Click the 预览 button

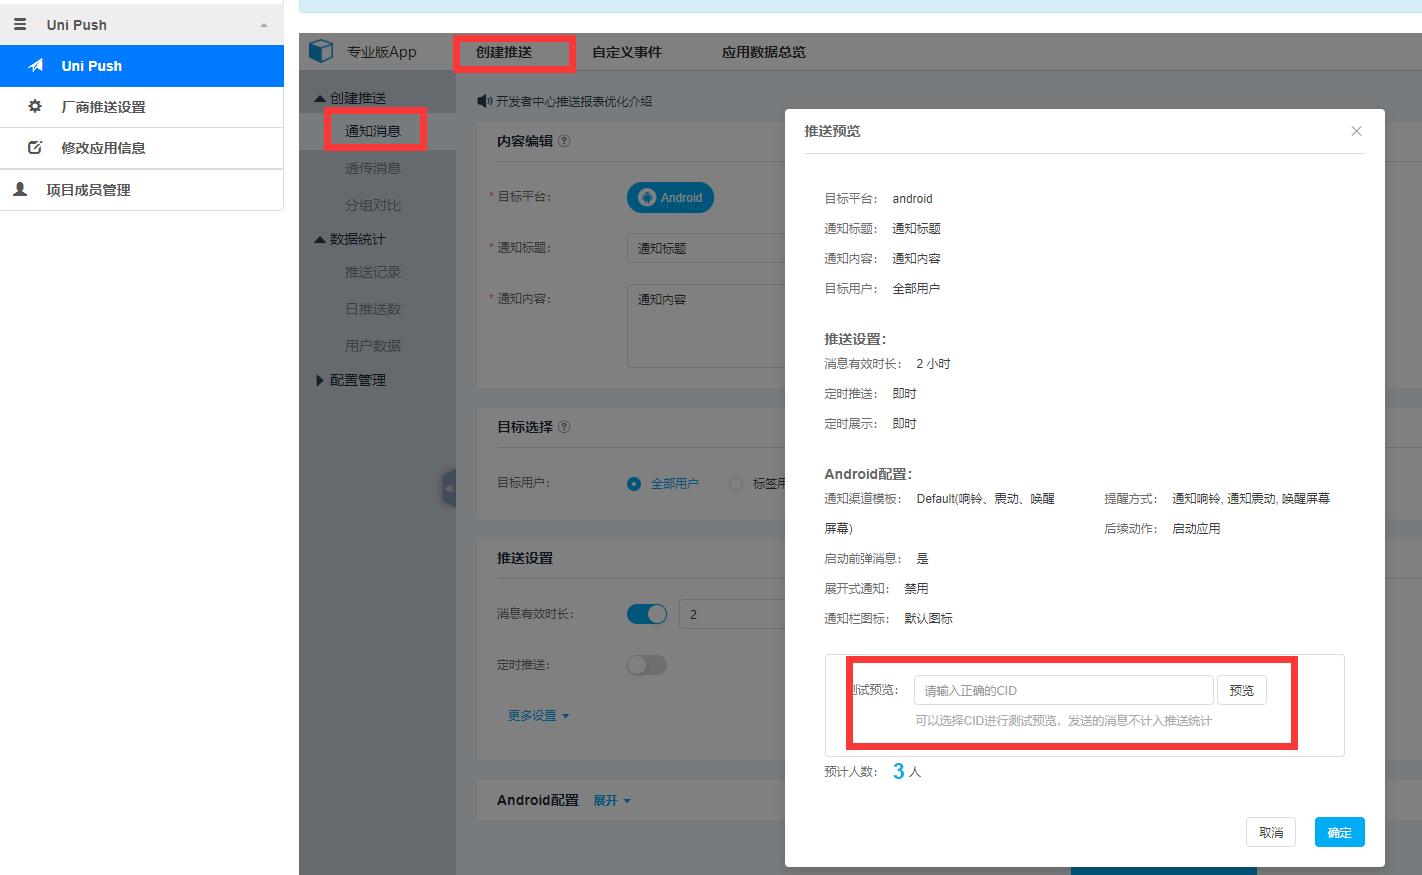[1242, 690]
